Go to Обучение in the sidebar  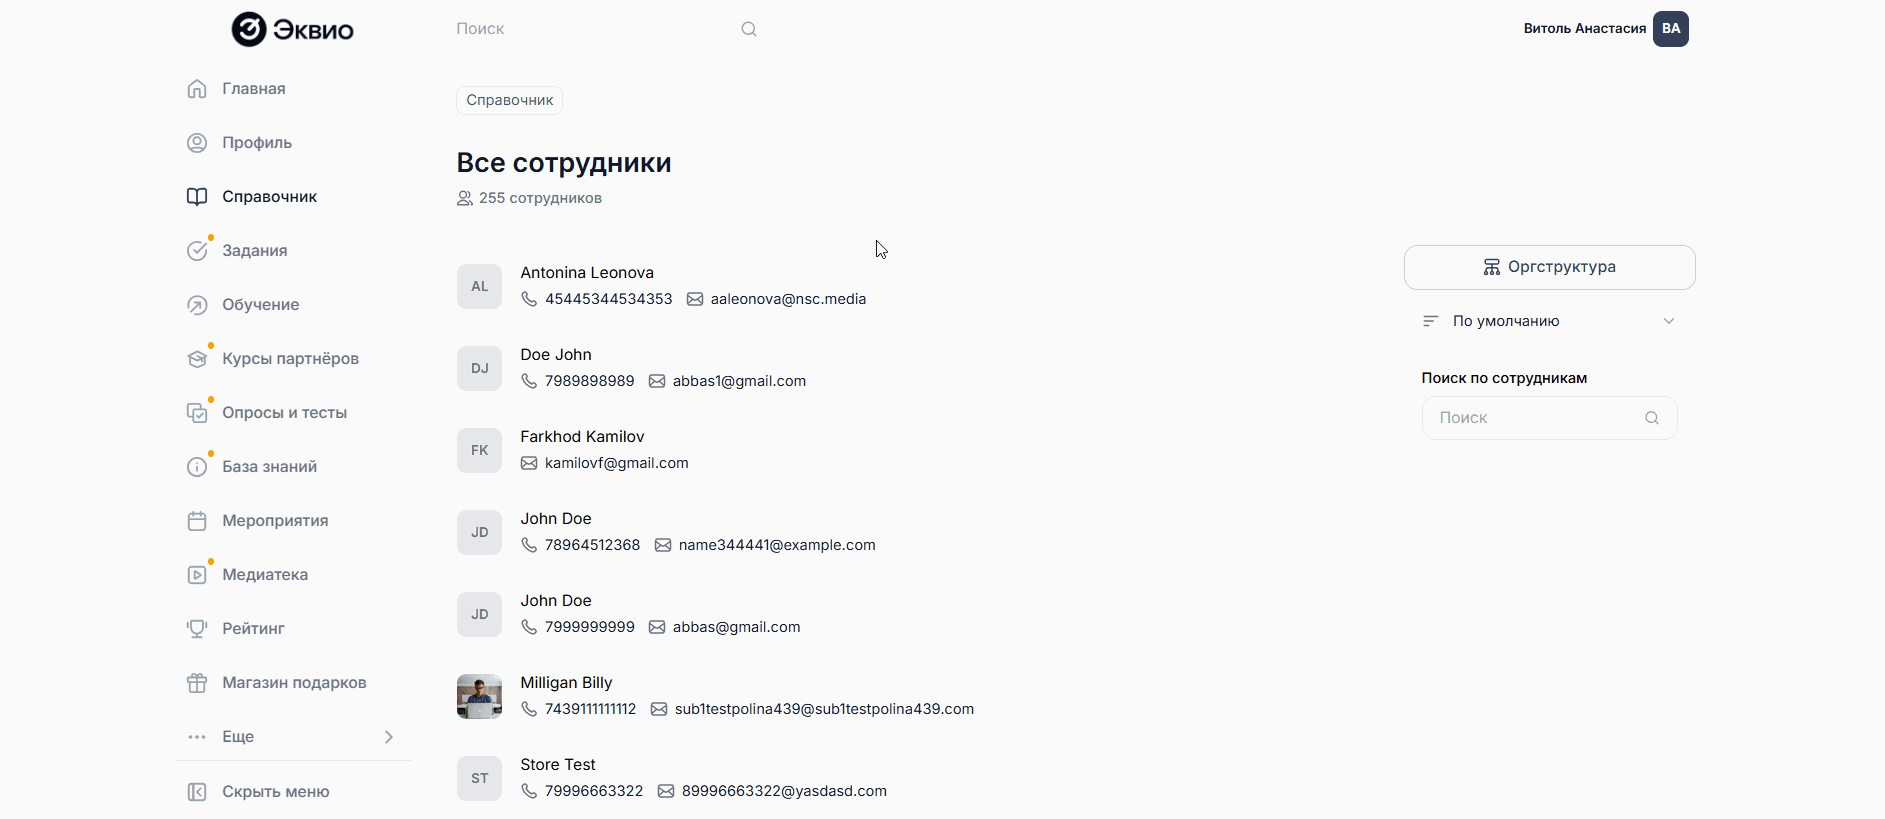[x=260, y=305]
